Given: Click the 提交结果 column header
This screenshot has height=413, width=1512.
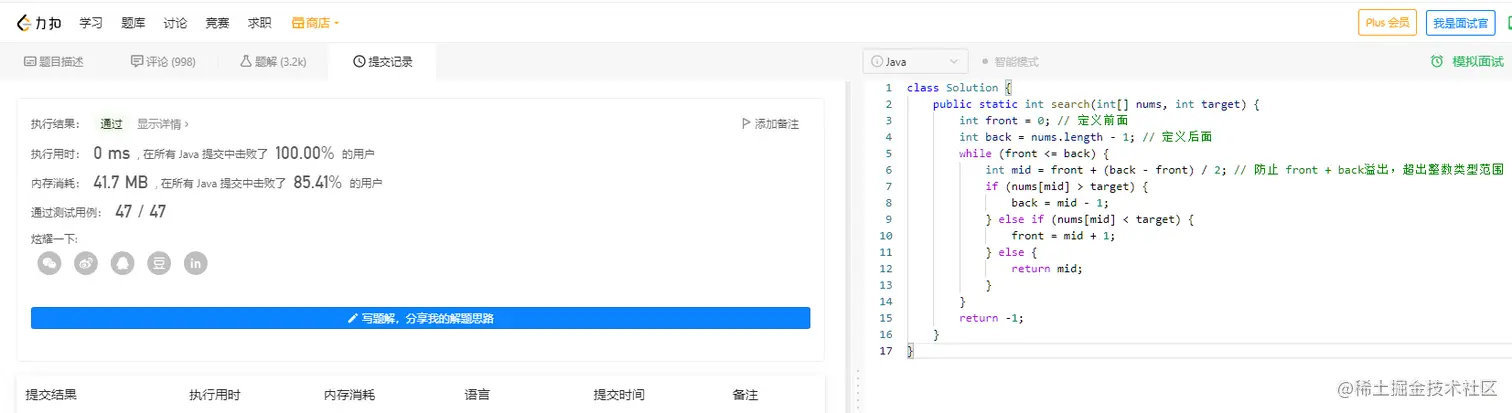Looking at the screenshot, I should point(51,395).
